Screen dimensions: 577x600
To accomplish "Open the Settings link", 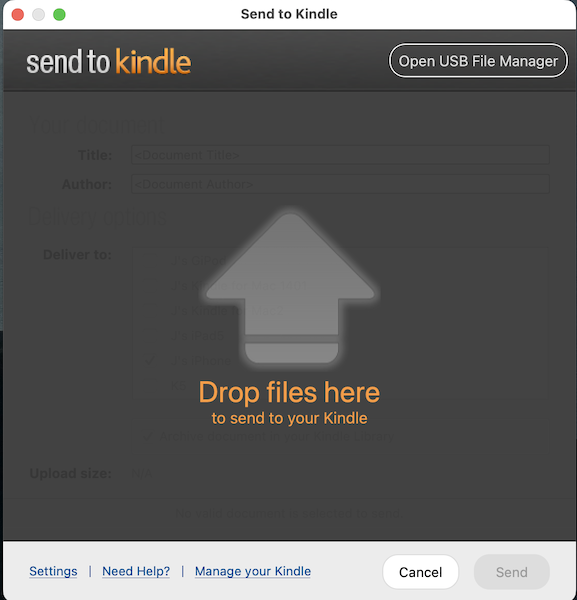I will pos(53,571).
